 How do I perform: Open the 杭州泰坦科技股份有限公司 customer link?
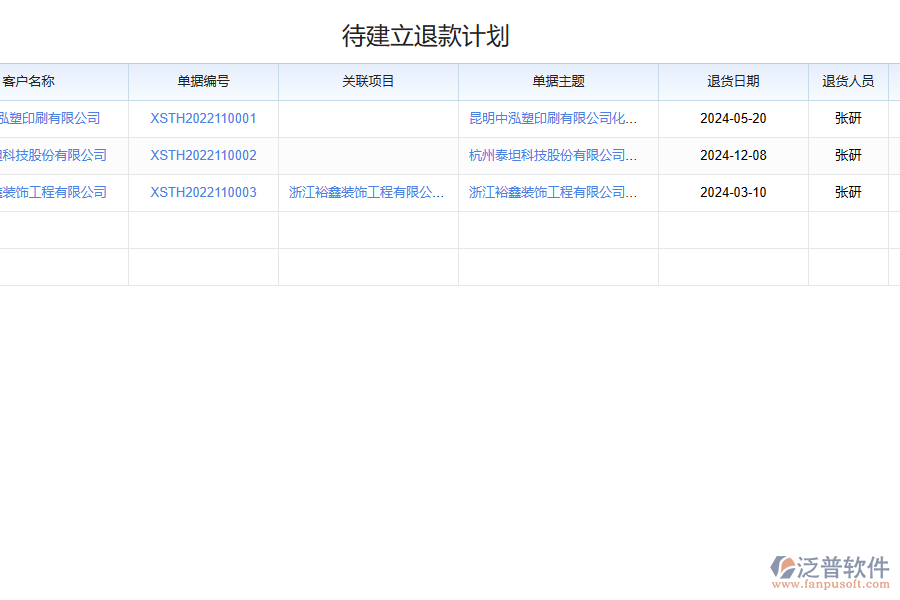coord(50,155)
